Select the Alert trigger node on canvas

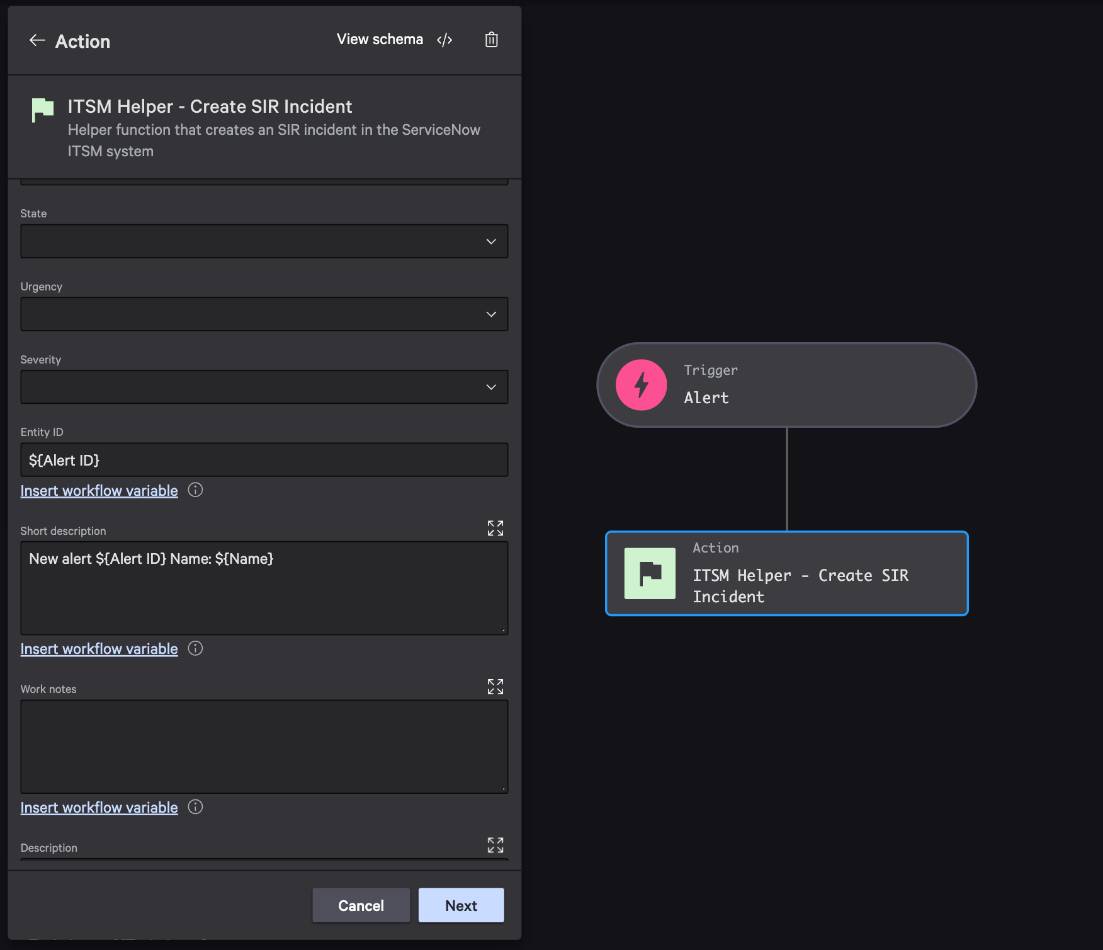pos(786,385)
